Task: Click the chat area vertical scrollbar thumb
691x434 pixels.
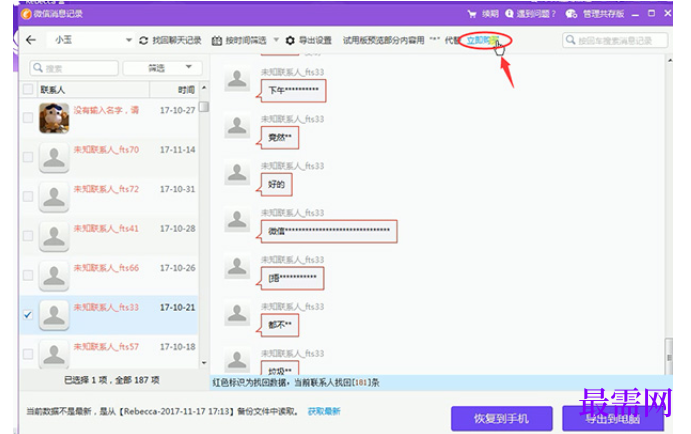Action: (669, 355)
